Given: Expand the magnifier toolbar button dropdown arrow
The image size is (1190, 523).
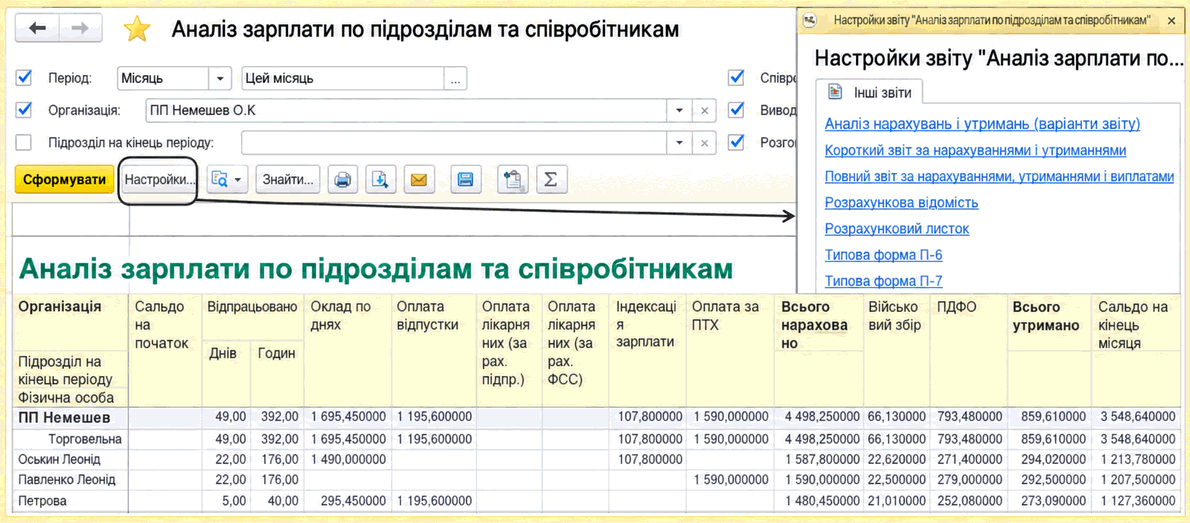Looking at the screenshot, I should point(239,180).
